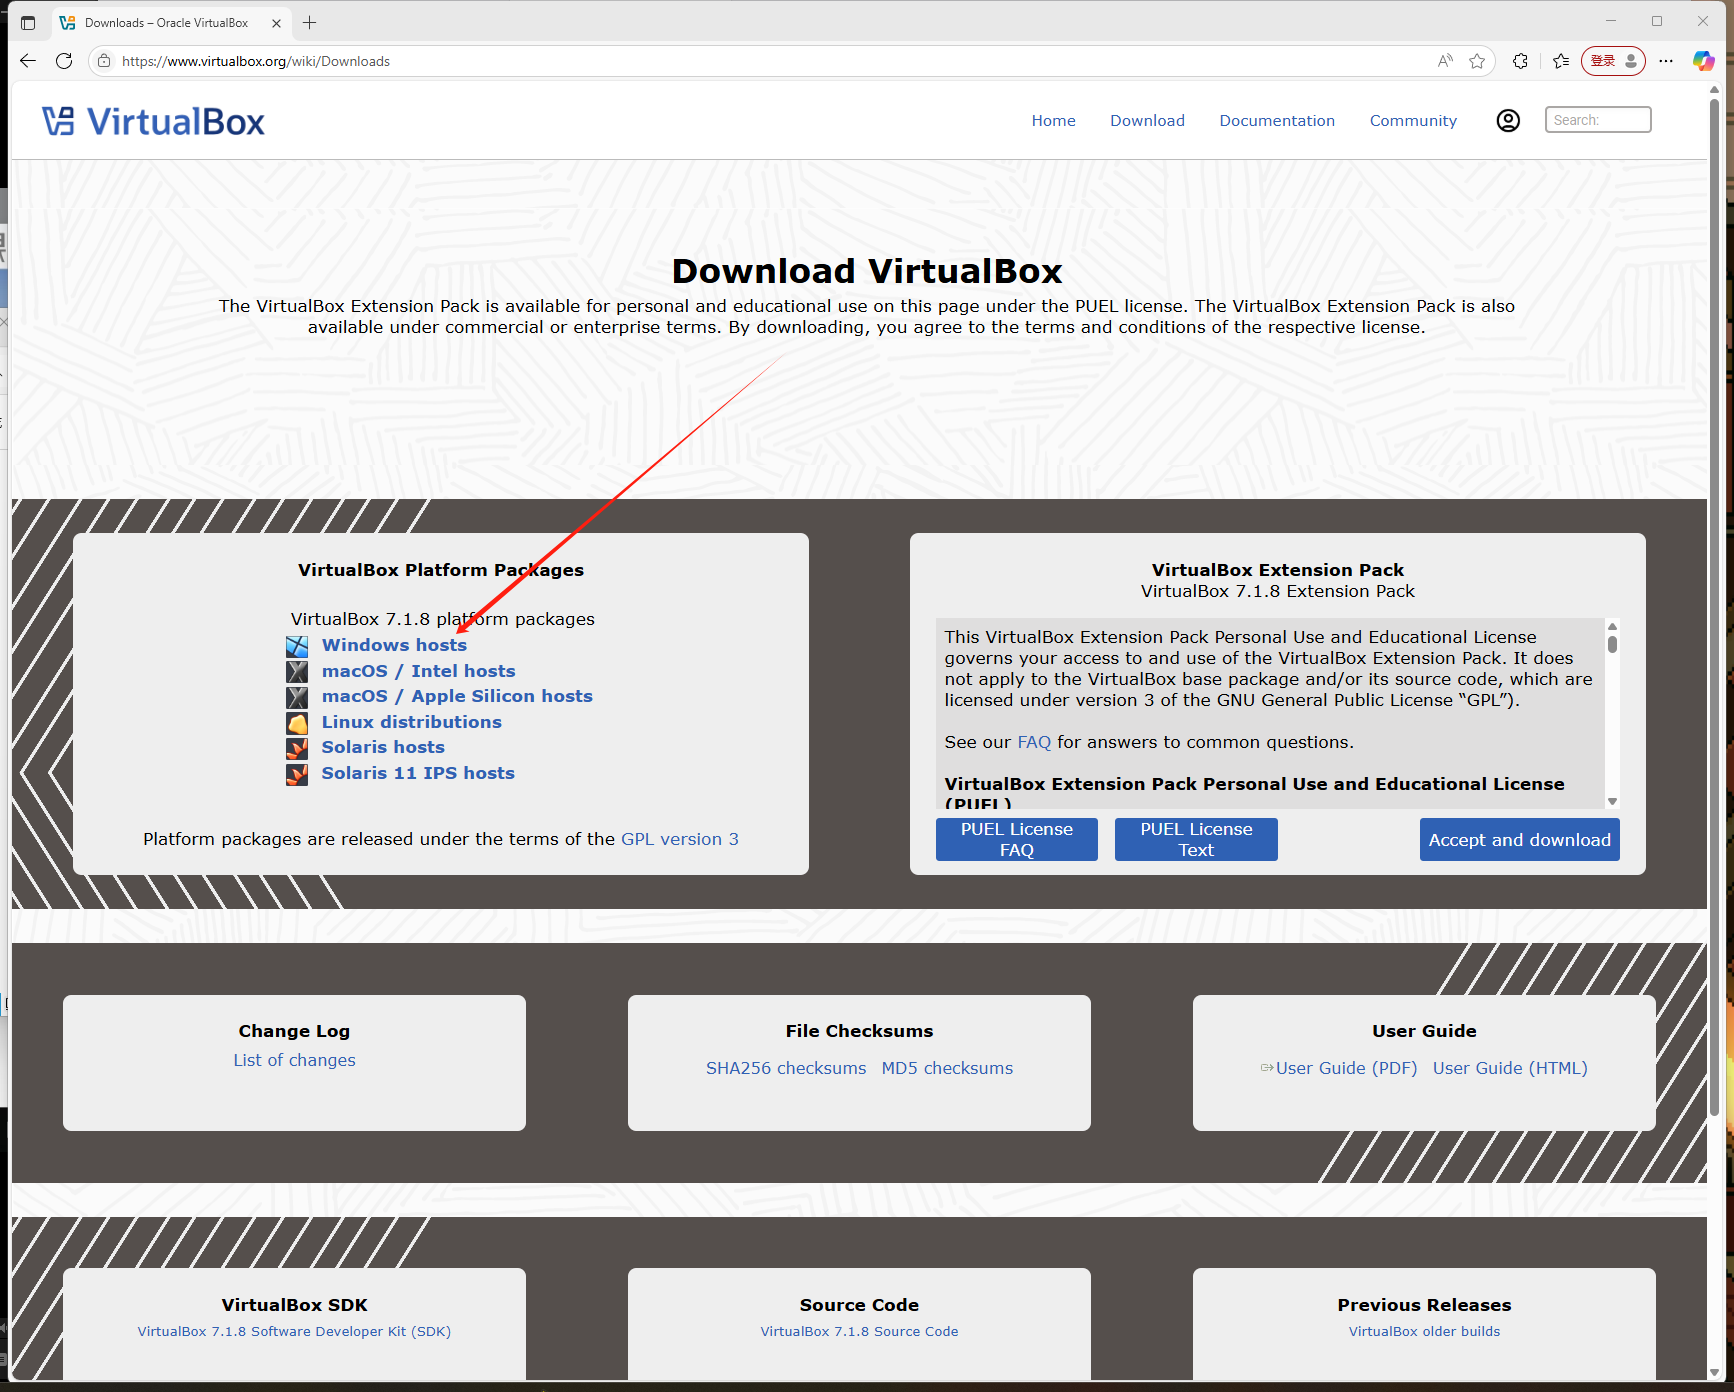Open read aloud icon in address bar
The width and height of the screenshot is (1734, 1392).
click(x=1445, y=61)
